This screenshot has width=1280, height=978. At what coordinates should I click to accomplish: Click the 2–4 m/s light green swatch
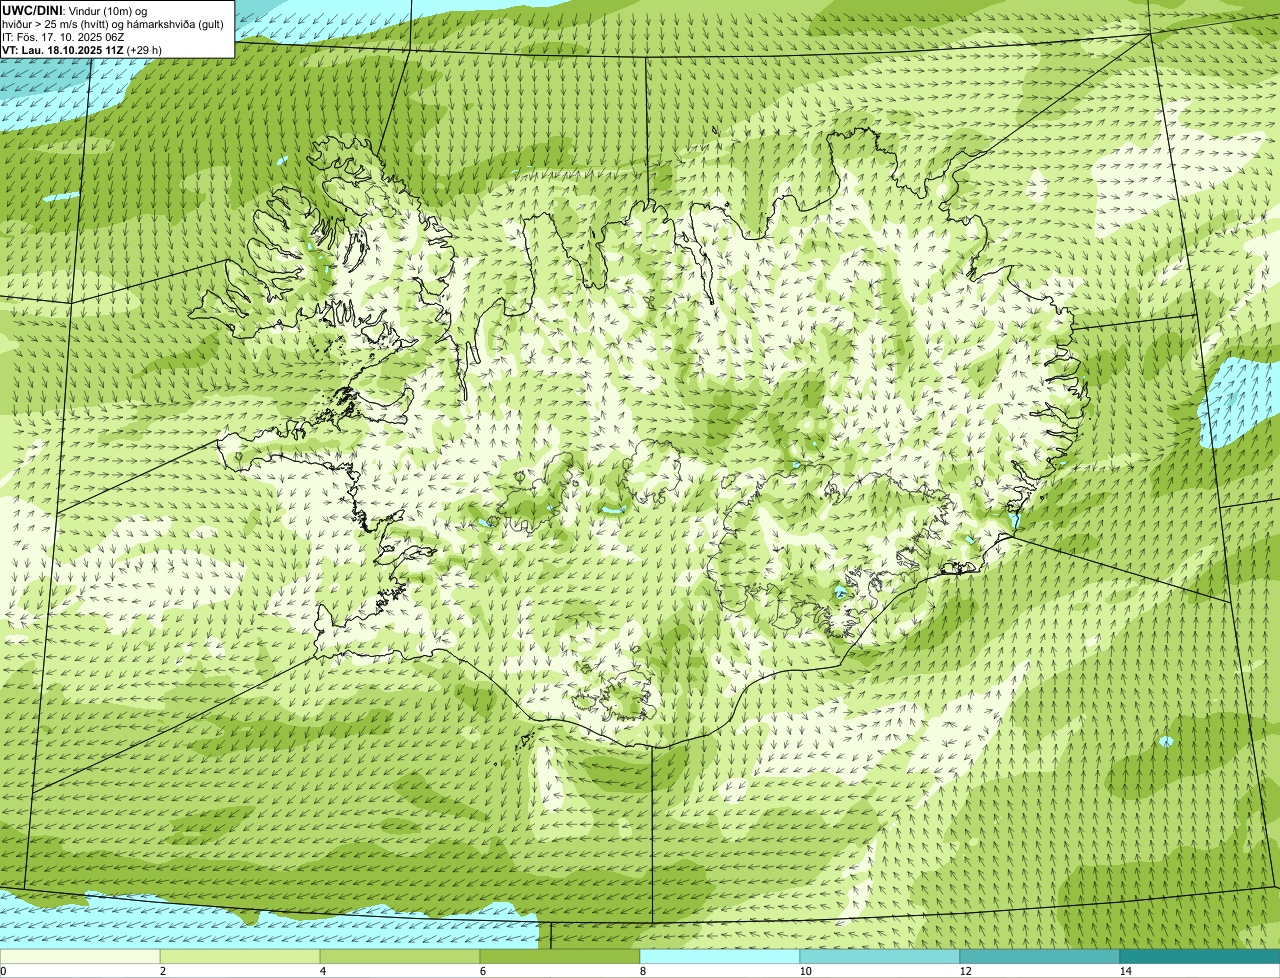coord(240,957)
